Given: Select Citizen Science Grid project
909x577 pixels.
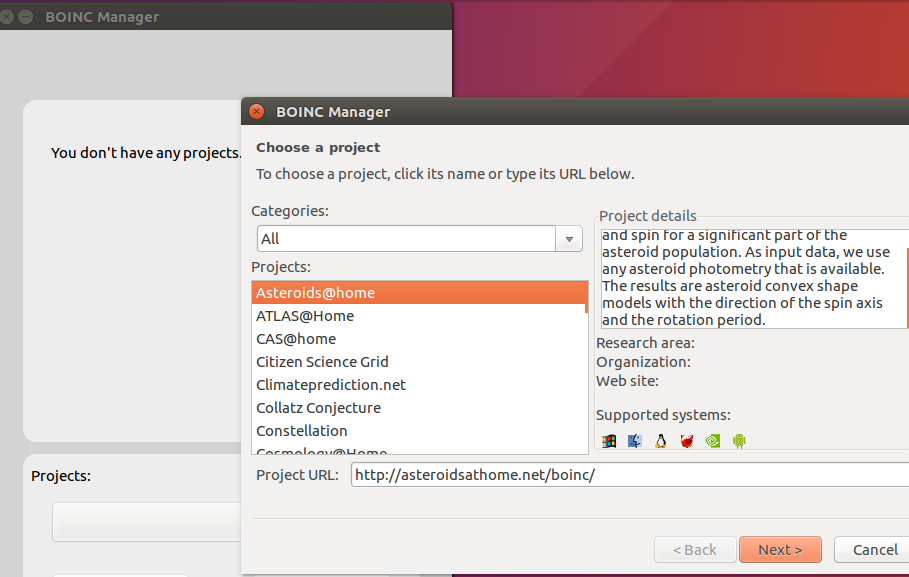Looking at the screenshot, I should point(419,362).
